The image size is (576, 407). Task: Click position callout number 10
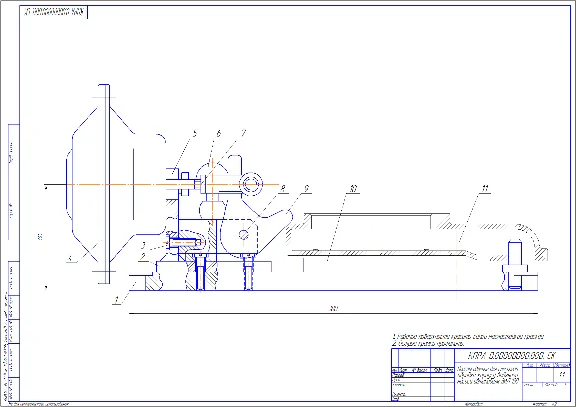(x=353, y=189)
